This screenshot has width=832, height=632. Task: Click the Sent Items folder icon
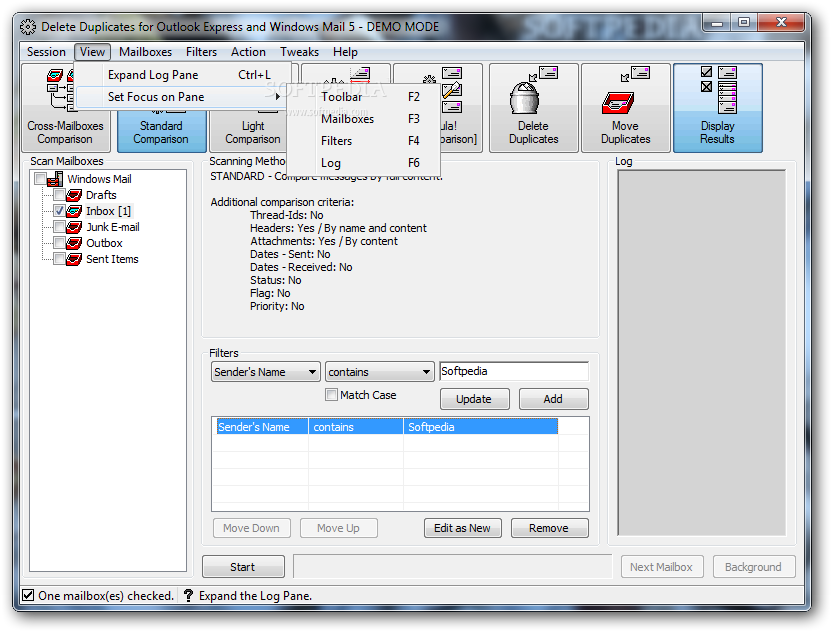point(74,259)
